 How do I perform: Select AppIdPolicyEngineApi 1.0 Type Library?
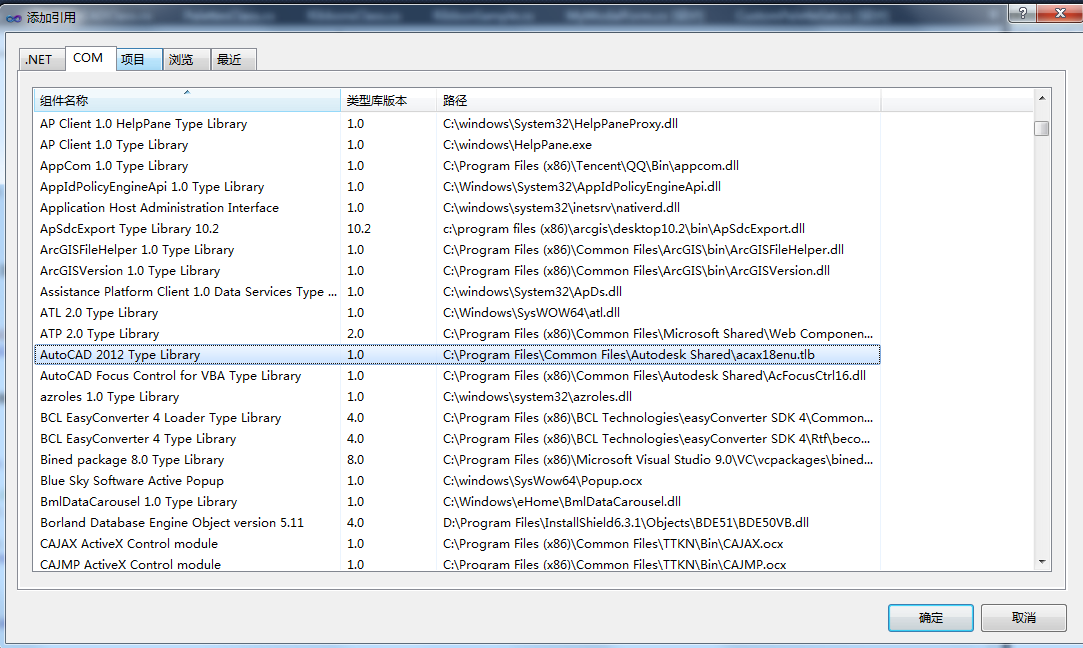click(457, 187)
